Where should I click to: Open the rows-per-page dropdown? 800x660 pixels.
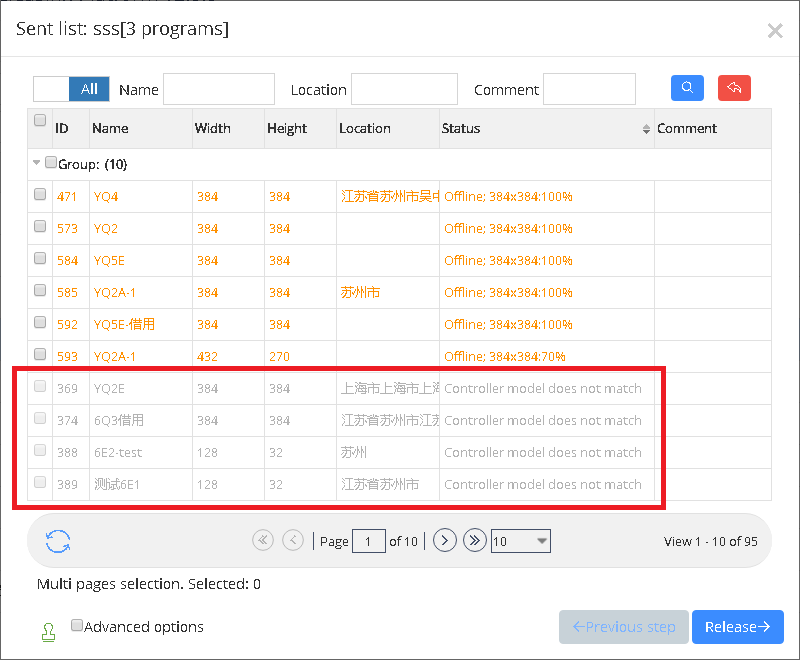[x=520, y=541]
